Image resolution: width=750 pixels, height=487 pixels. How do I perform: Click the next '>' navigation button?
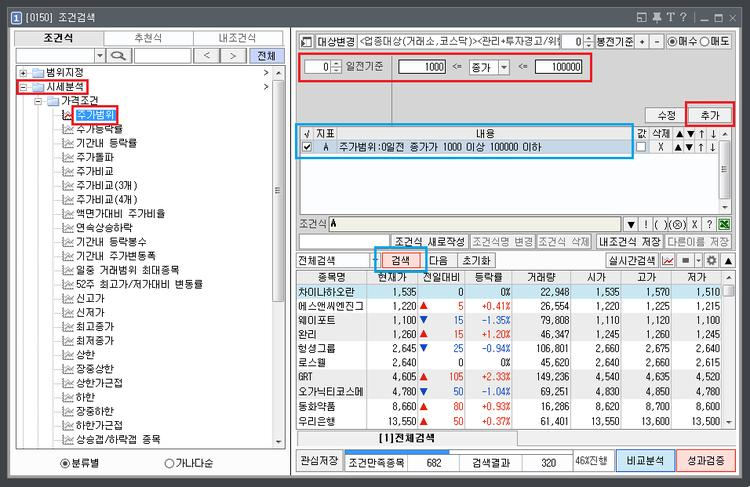click(233, 56)
